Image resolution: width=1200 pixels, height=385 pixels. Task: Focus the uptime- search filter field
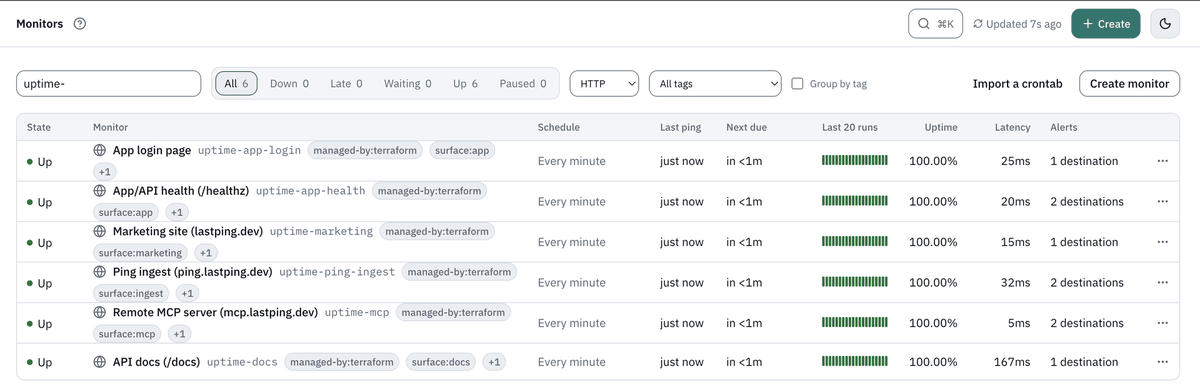tap(109, 84)
